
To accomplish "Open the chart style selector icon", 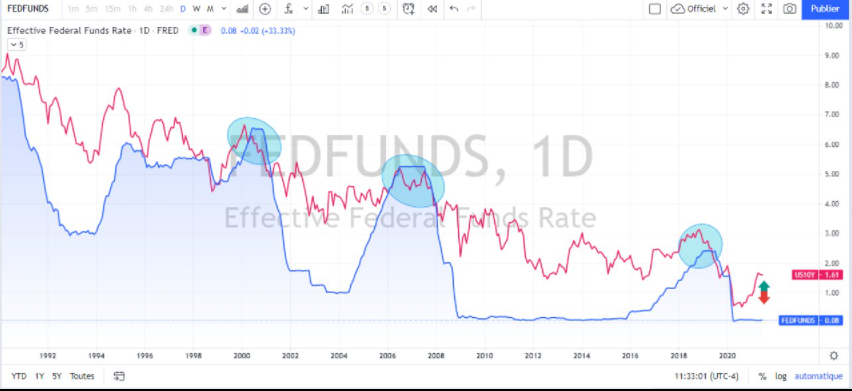I will [243, 9].
